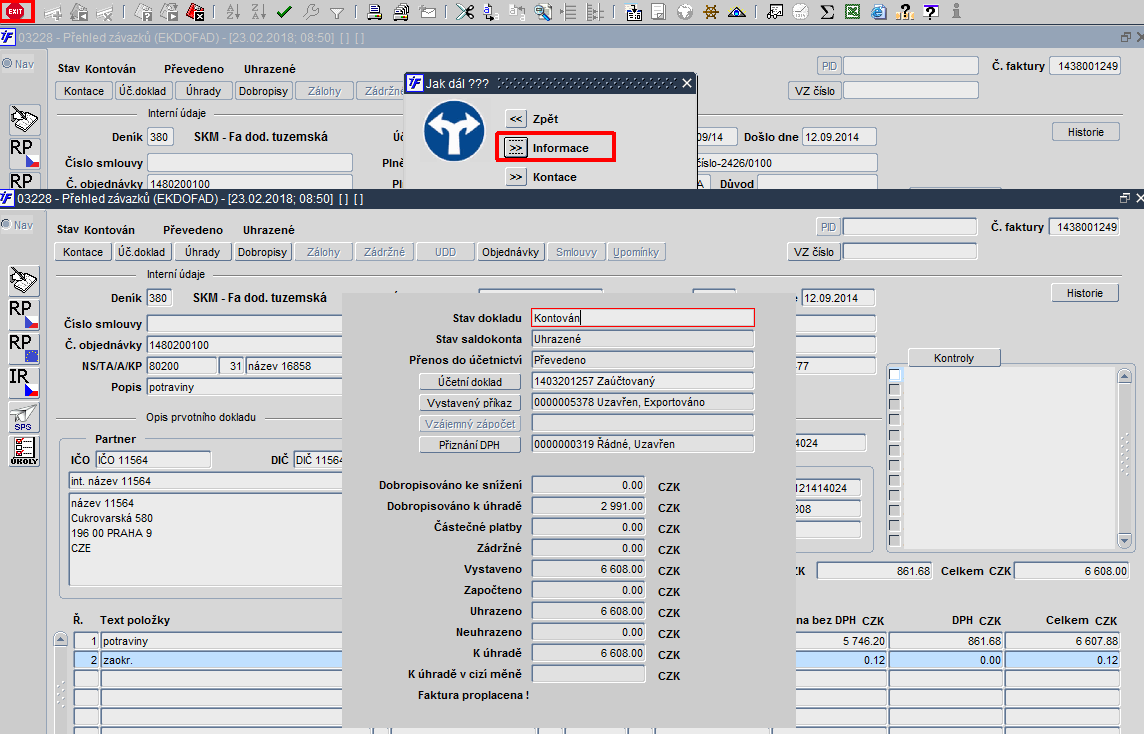Click the red delete-record icon
Screen dimensions: 1144x734
[195, 11]
